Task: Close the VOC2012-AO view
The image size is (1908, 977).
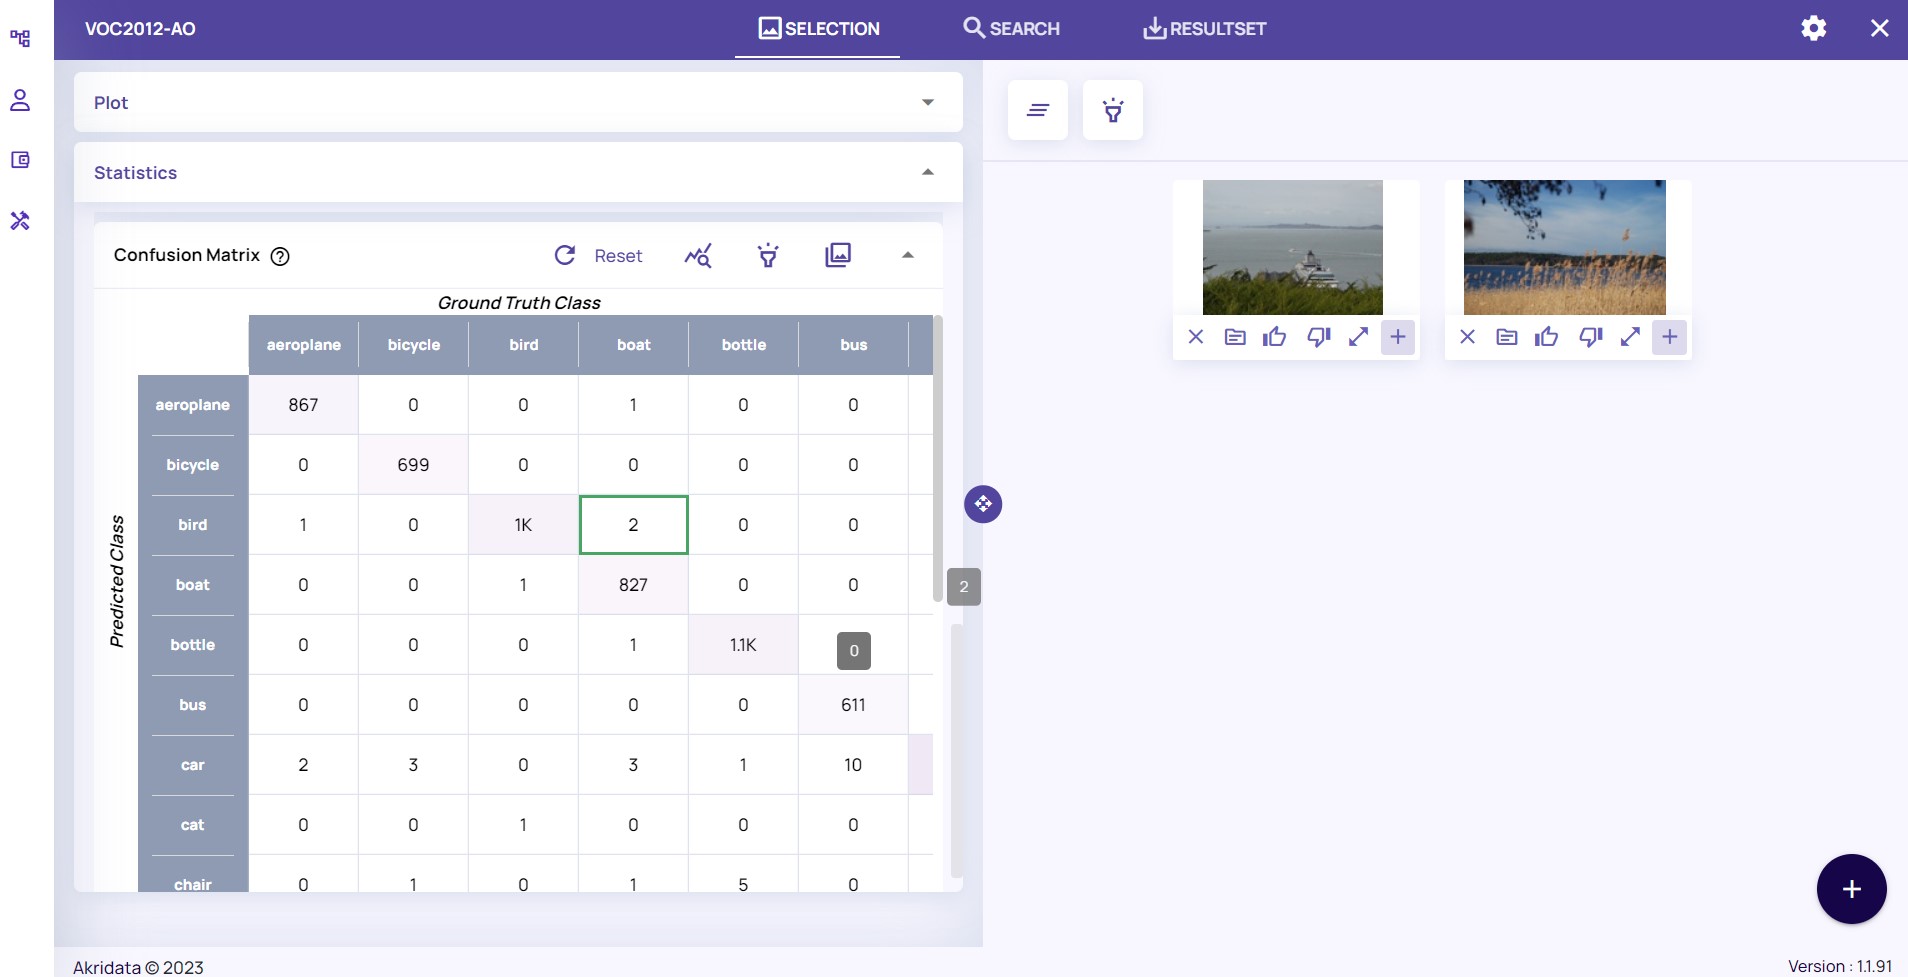Action: coord(1880,28)
